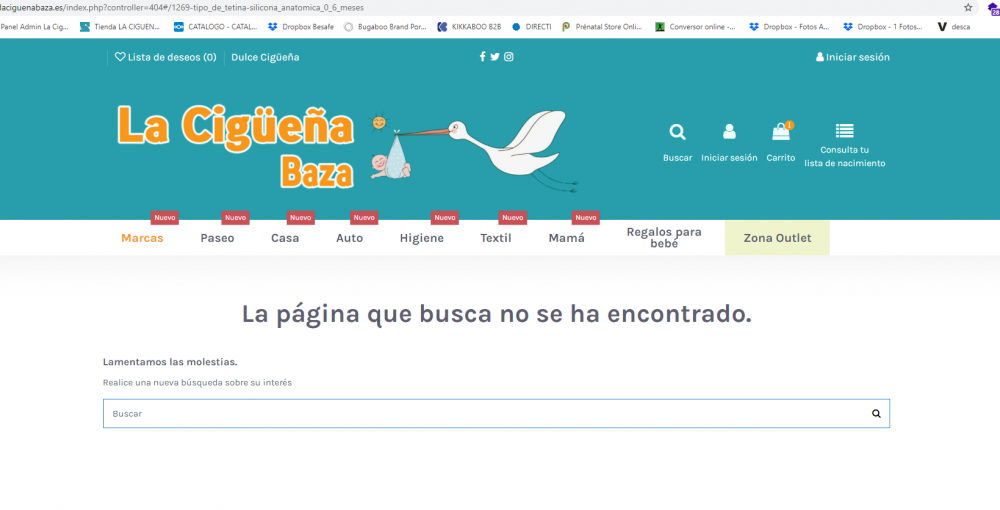Open the Textil menu

496,238
